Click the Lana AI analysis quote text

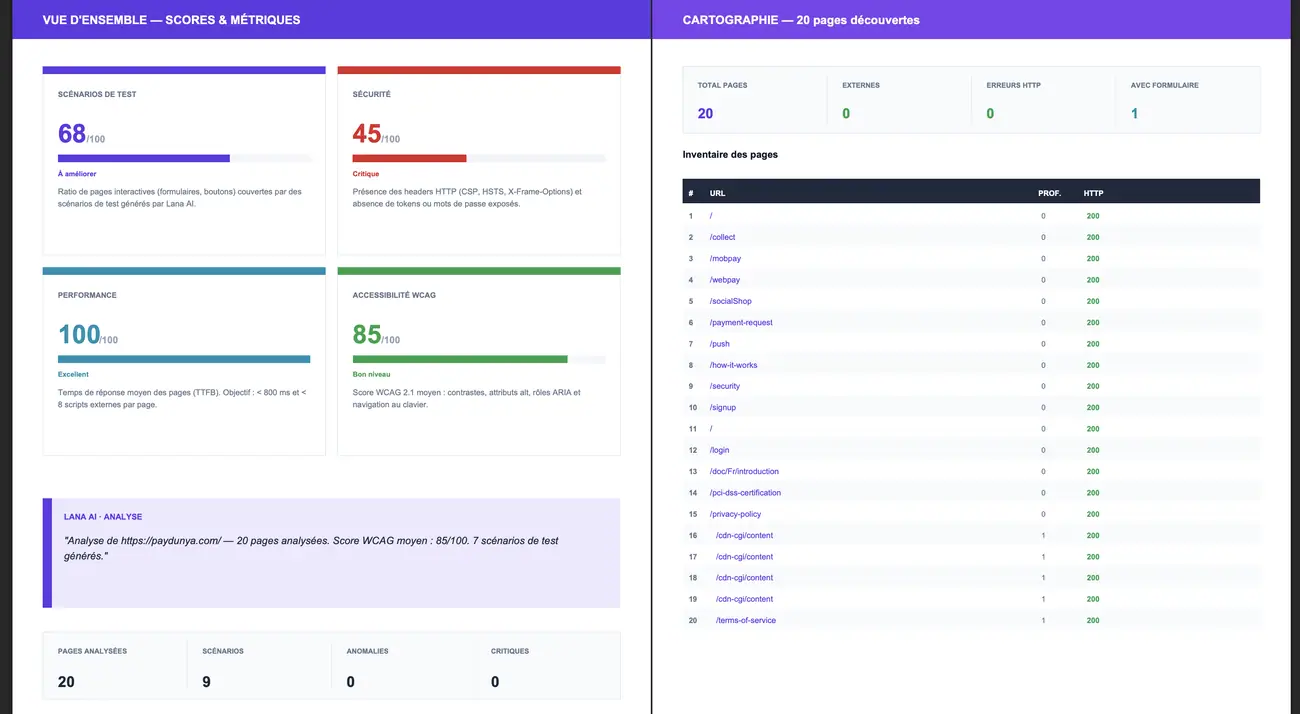pos(311,548)
